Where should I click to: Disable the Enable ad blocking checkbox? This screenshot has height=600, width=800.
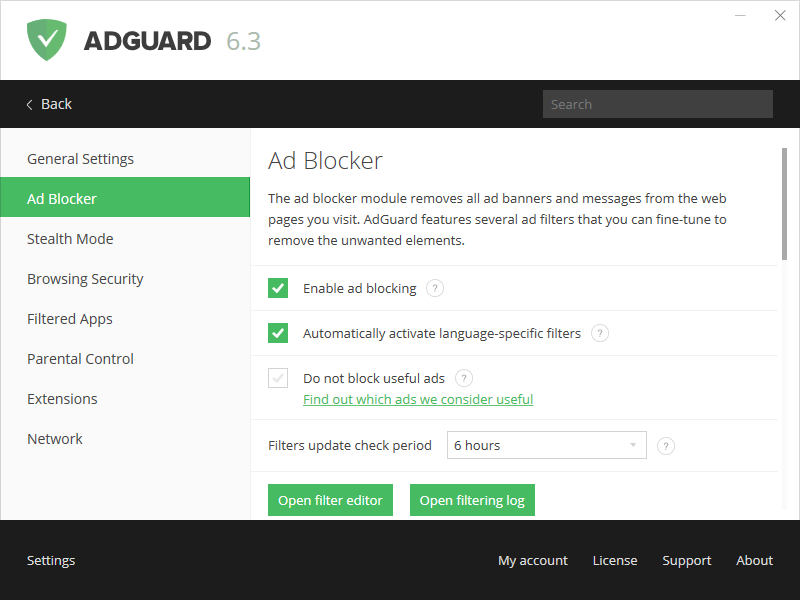[278, 288]
